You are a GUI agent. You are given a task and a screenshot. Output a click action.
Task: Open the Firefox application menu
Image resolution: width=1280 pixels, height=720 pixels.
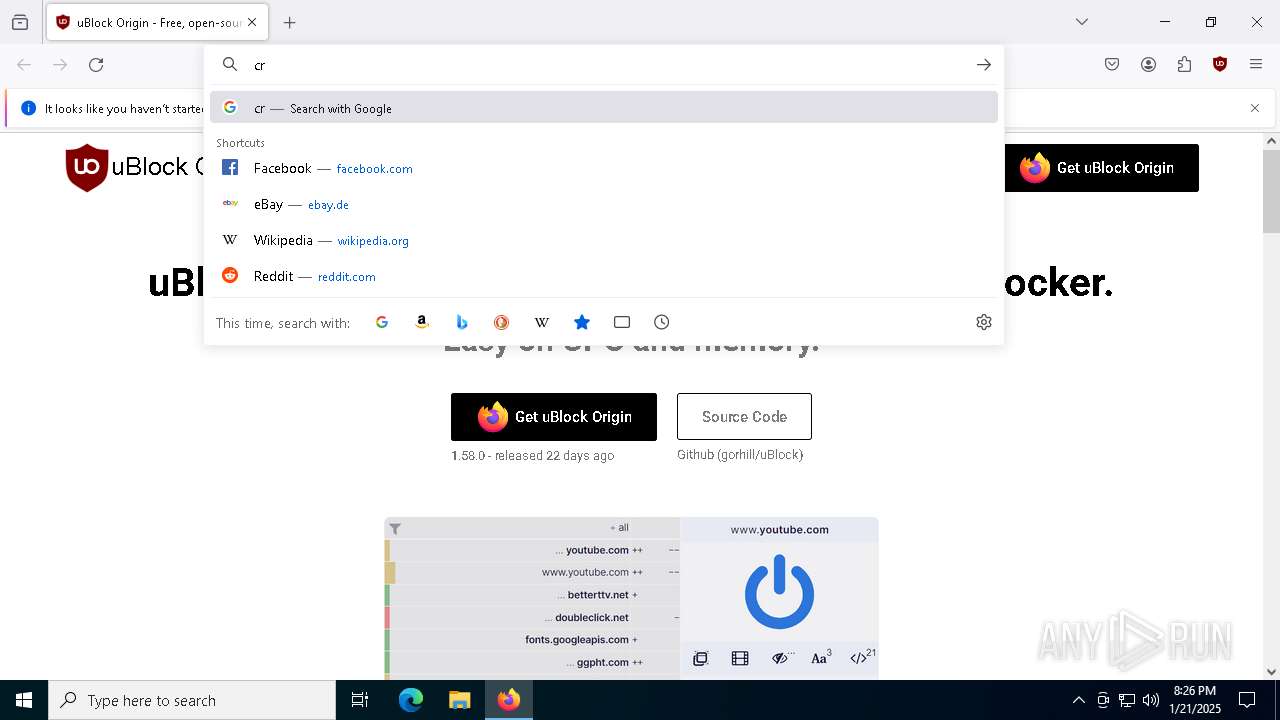[x=1256, y=65]
